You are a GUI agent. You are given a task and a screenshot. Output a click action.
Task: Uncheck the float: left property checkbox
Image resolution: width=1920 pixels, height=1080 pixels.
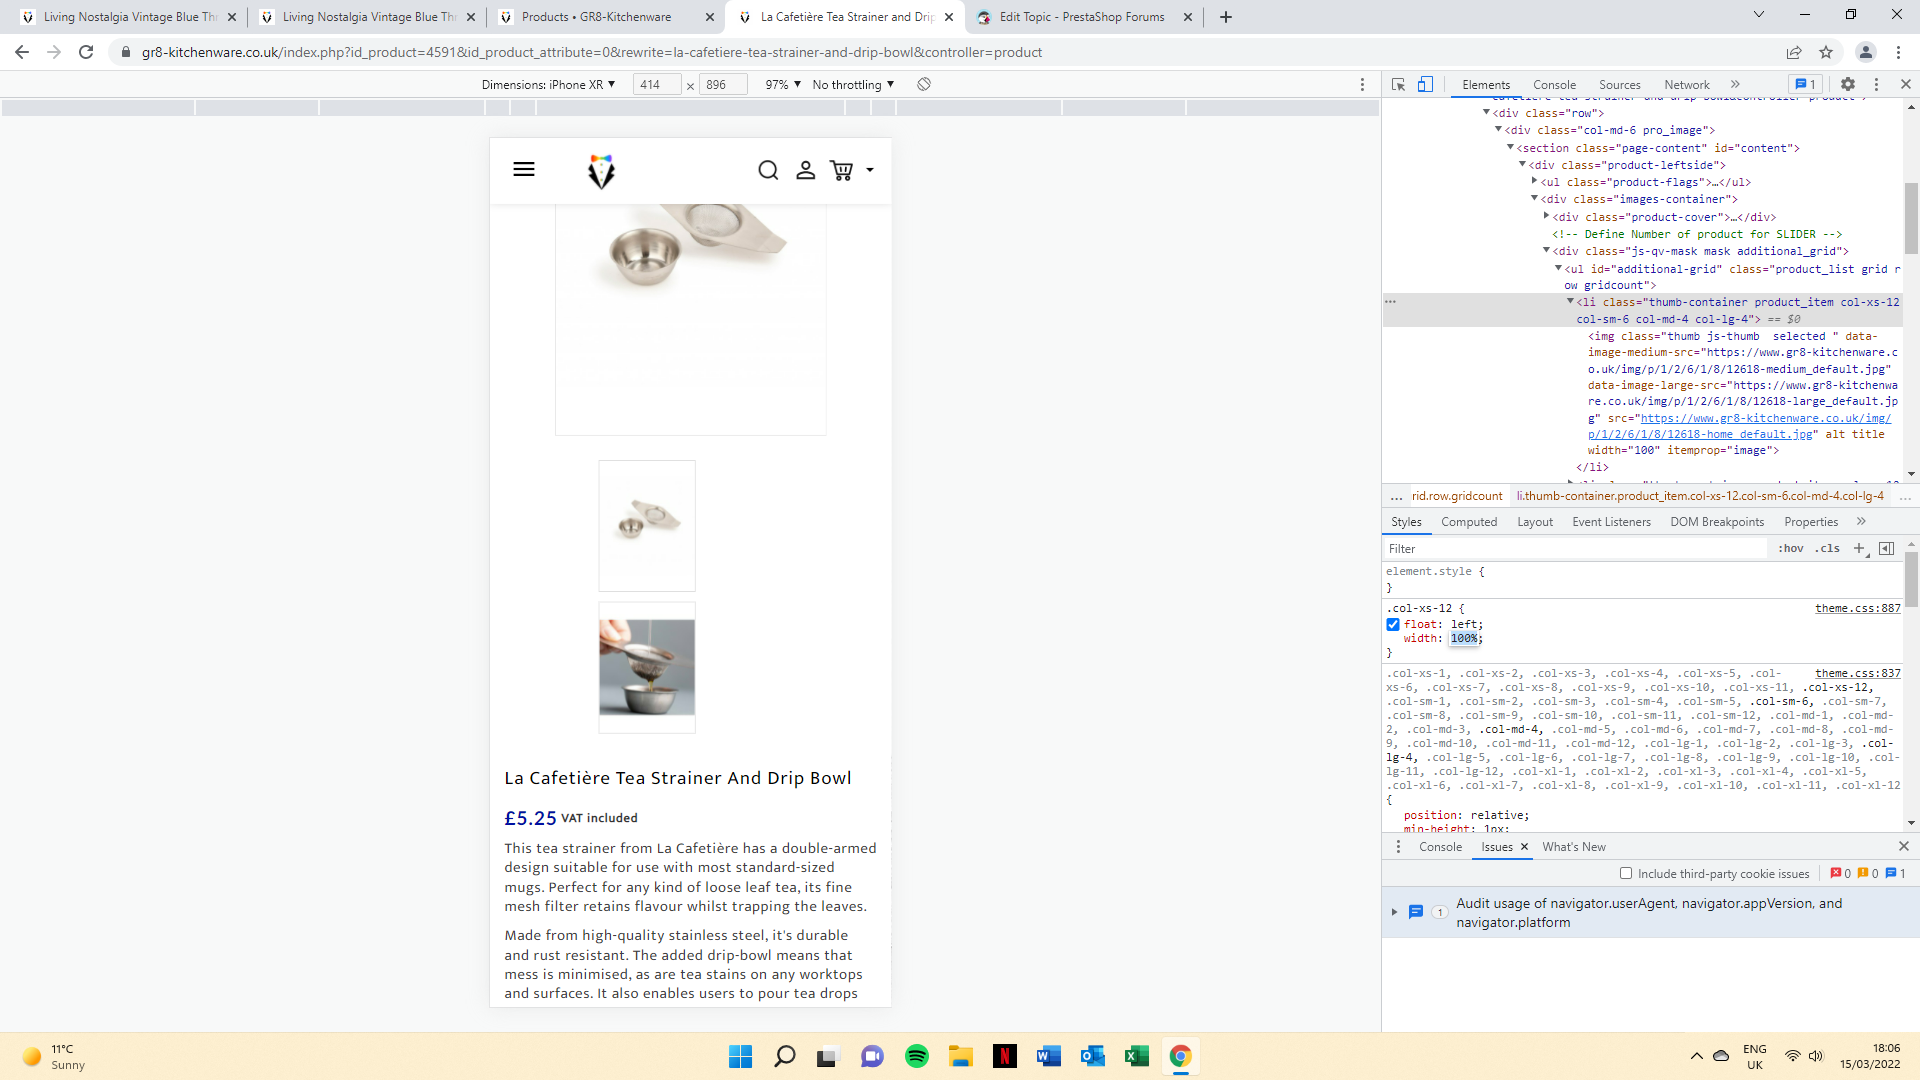pos(1393,624)
